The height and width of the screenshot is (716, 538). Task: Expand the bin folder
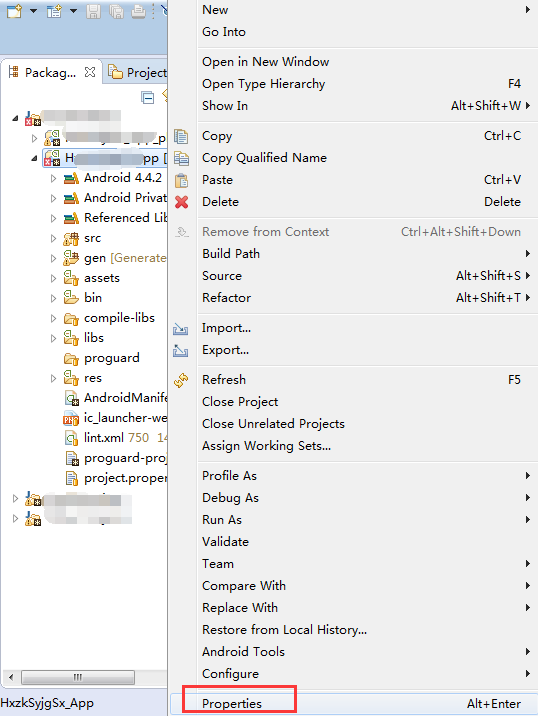tap(53, 298)
